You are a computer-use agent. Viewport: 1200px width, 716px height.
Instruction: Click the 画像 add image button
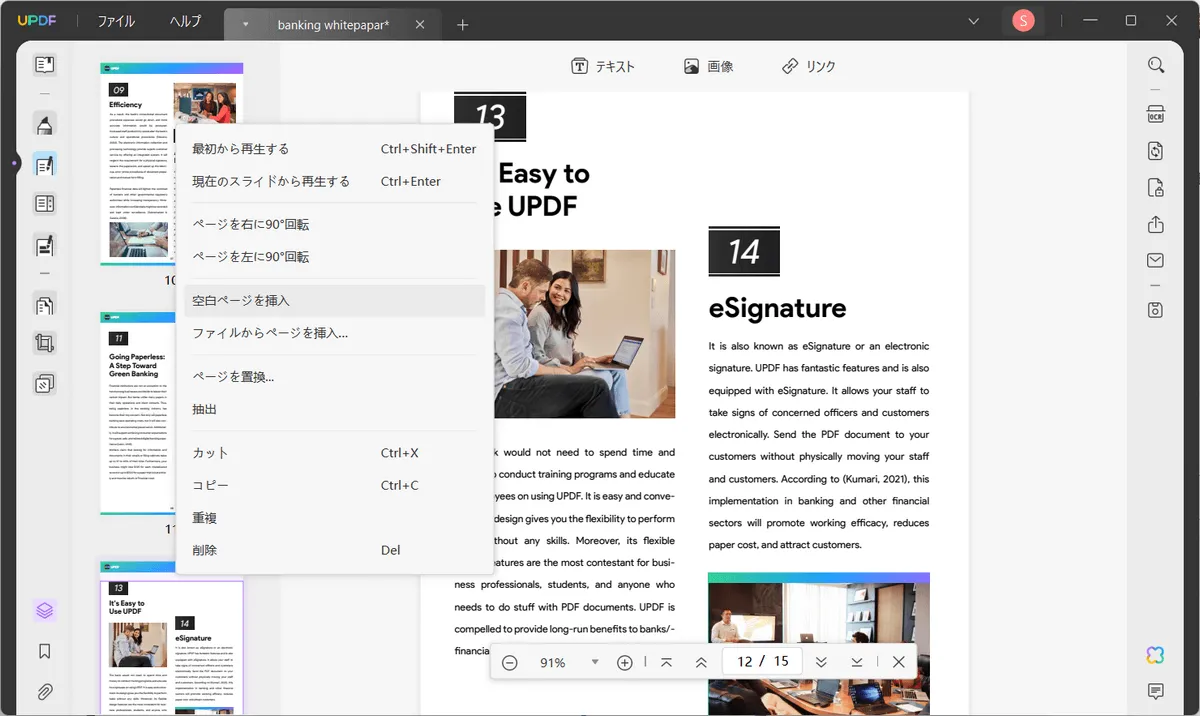point(709,66)
